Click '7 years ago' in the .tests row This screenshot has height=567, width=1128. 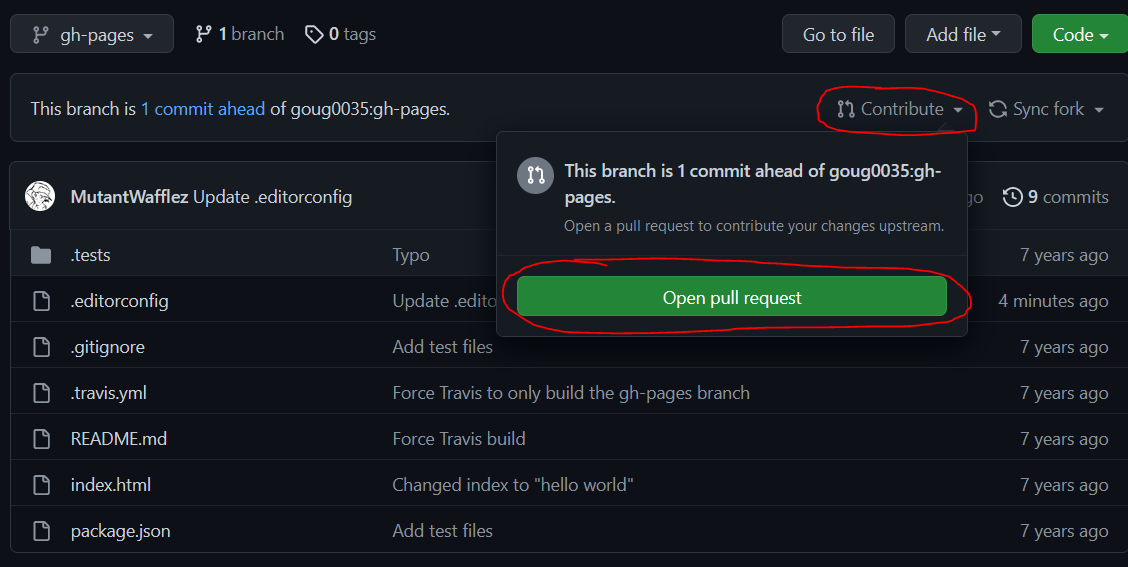1064,255
